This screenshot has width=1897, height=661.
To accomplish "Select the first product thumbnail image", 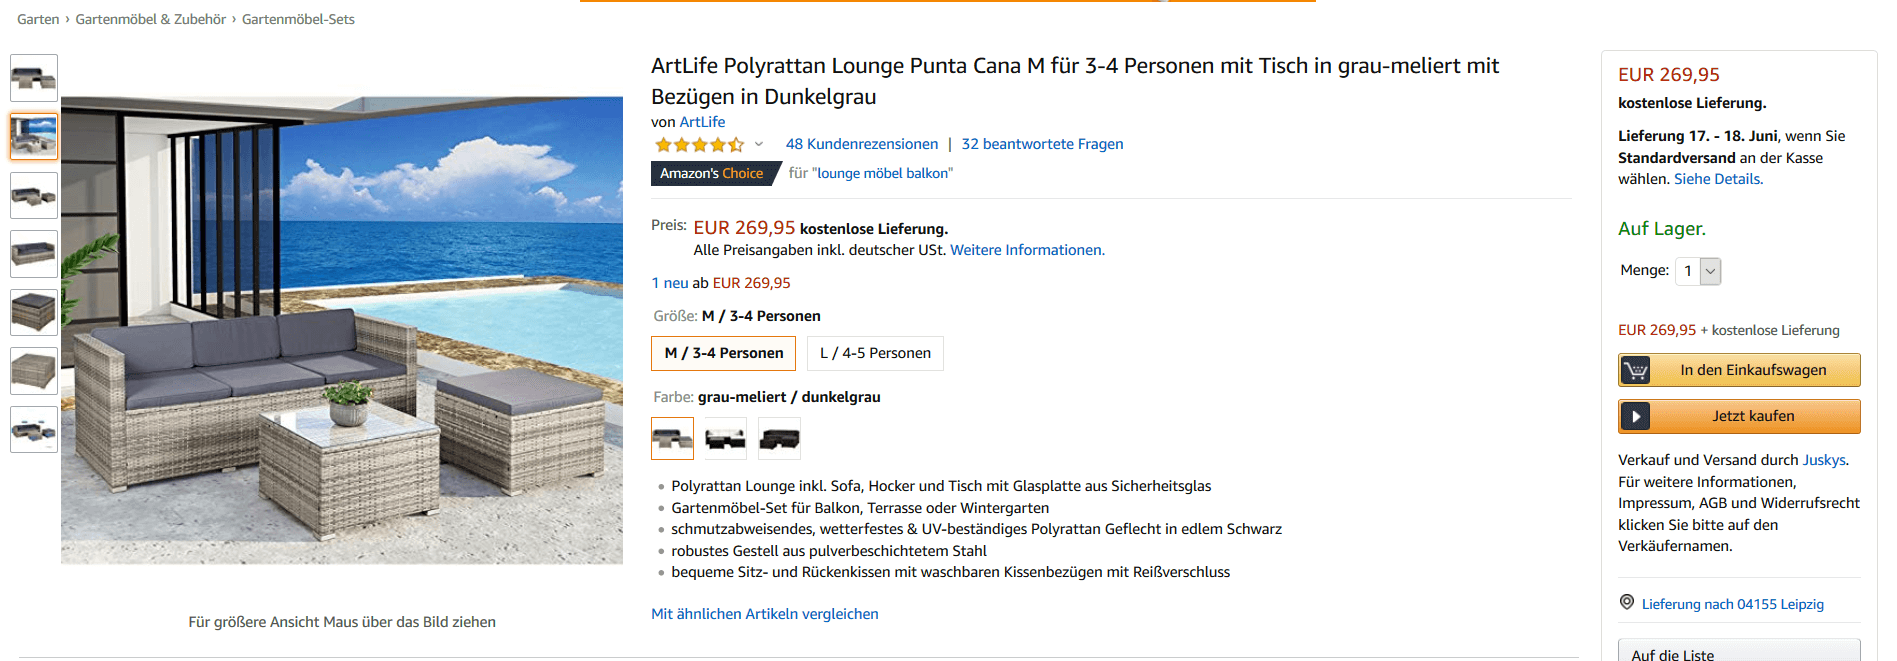I will click(x=34, y=78).
